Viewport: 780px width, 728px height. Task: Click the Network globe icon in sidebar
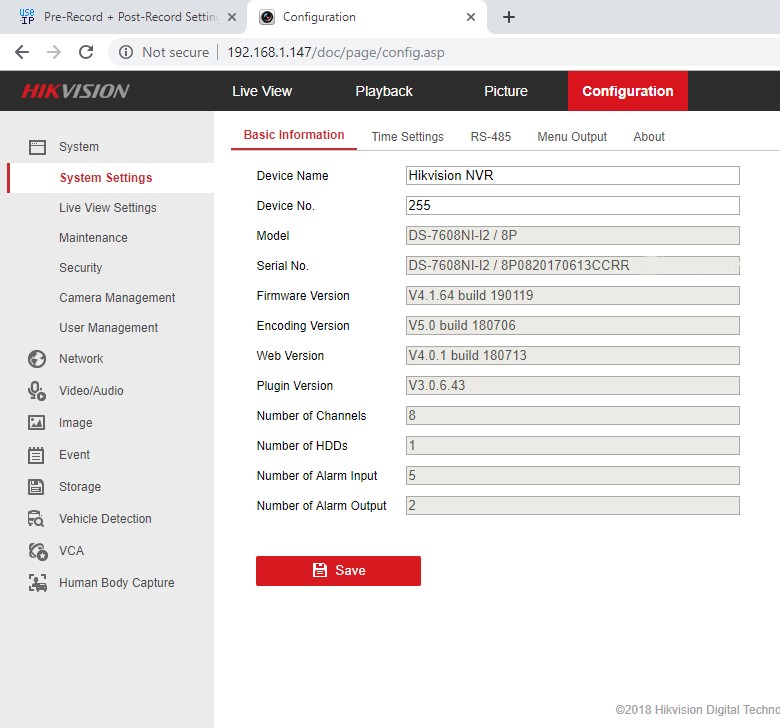[x=37, y=359]
